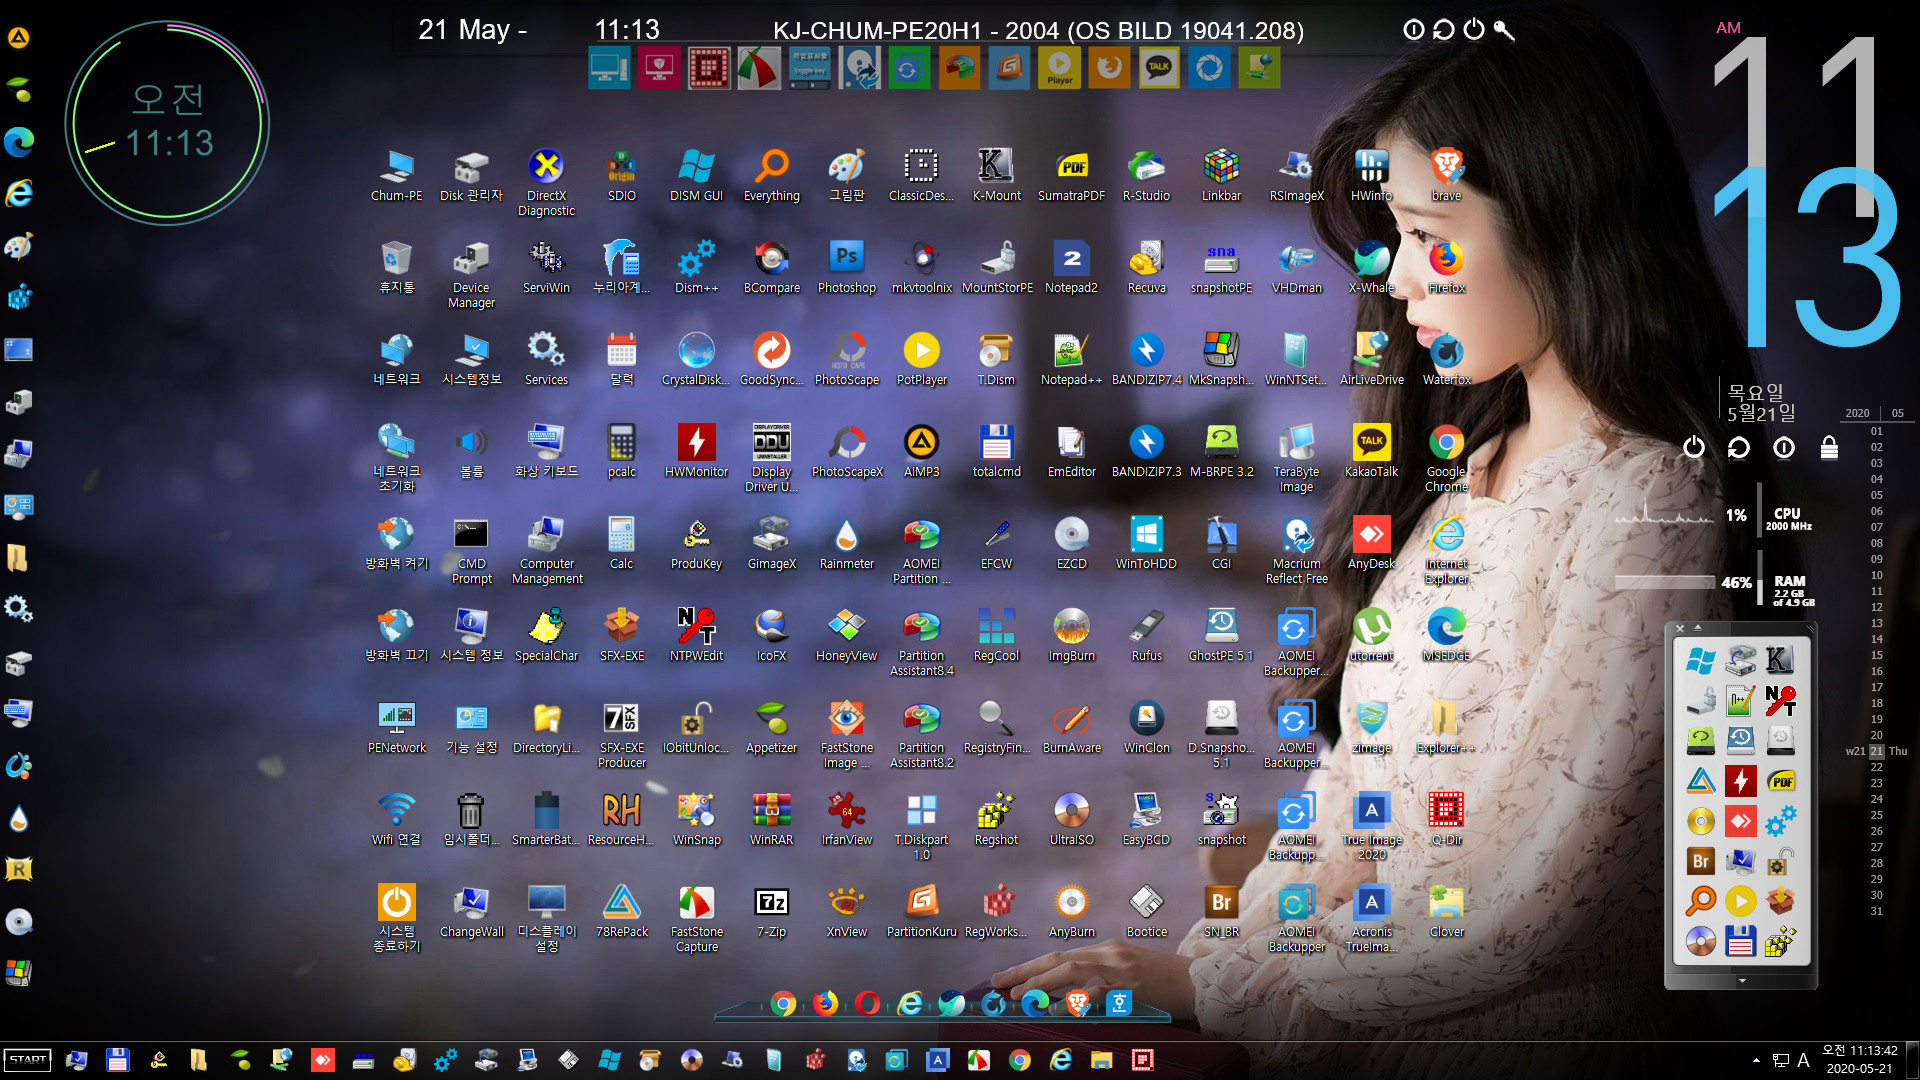Open AnyDesk desktop shortcut

click(1371, 544)
